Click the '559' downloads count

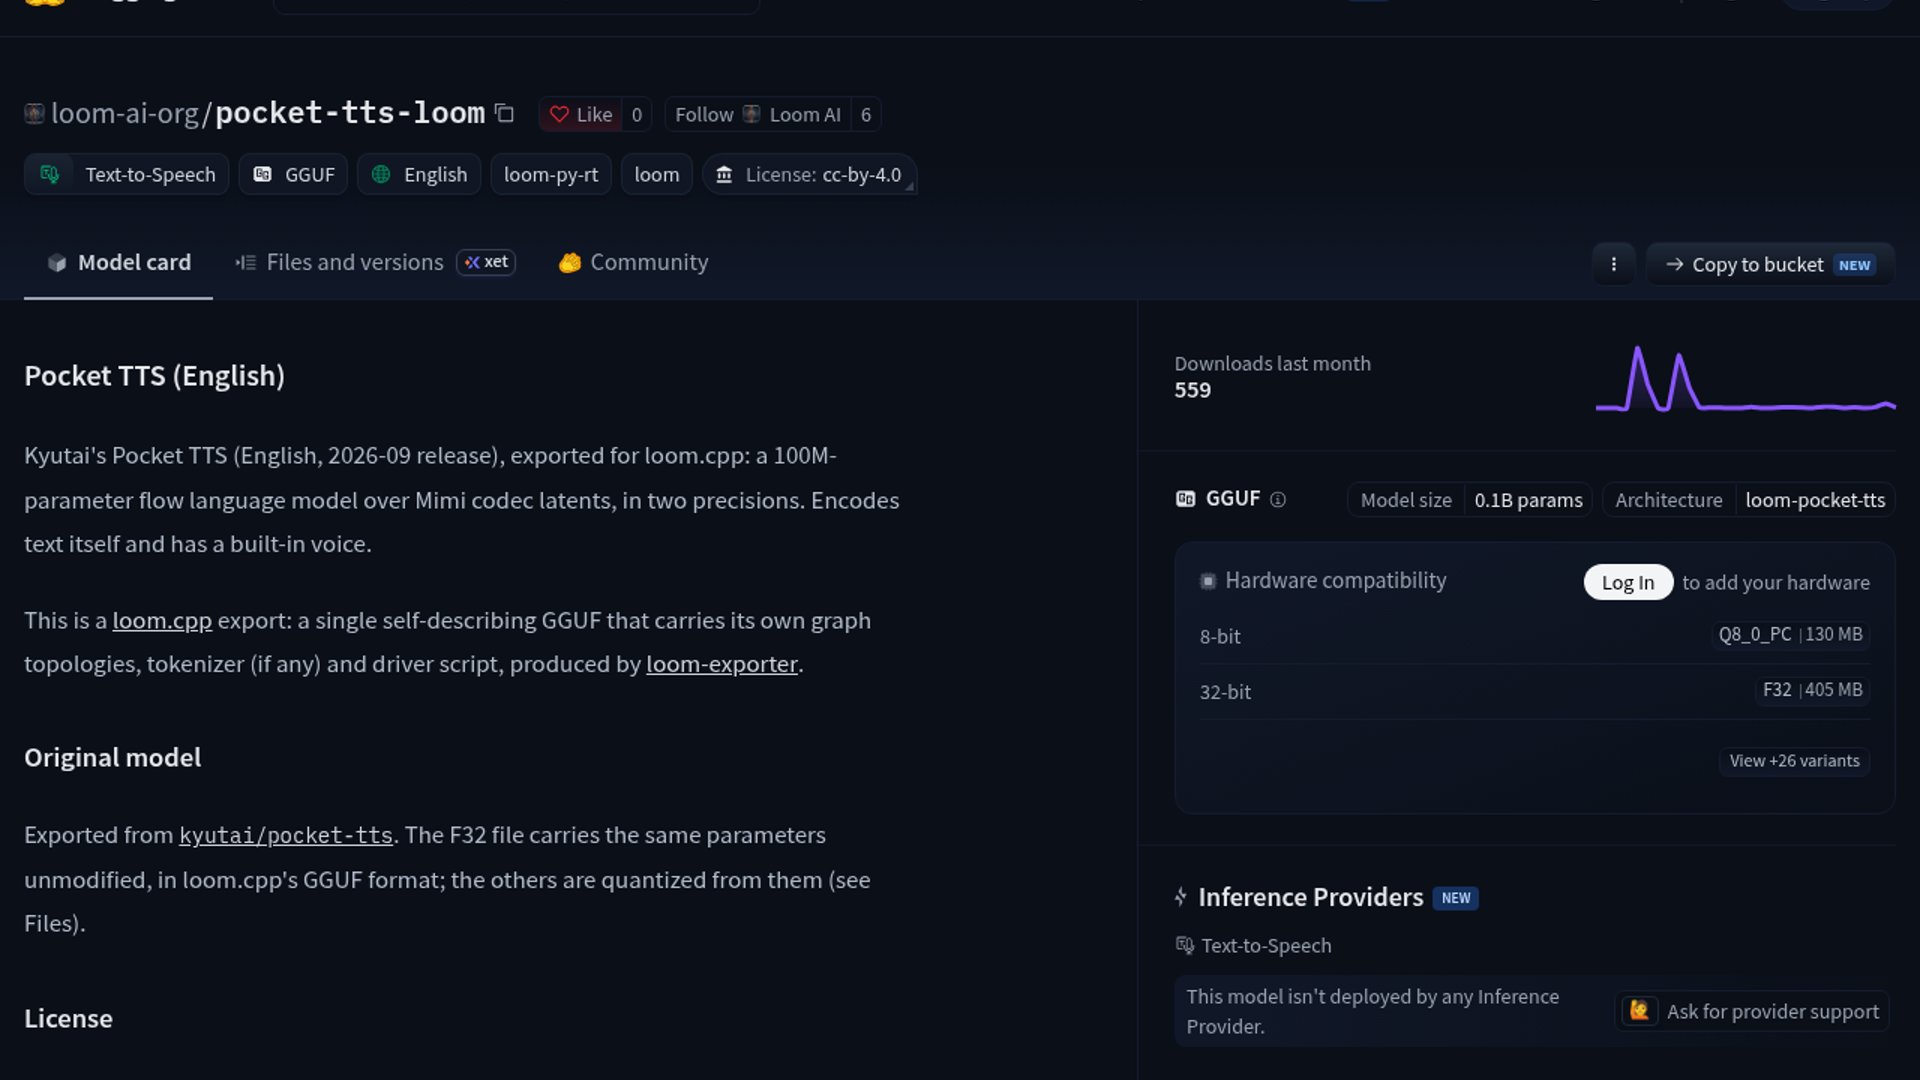point(1192,390)
